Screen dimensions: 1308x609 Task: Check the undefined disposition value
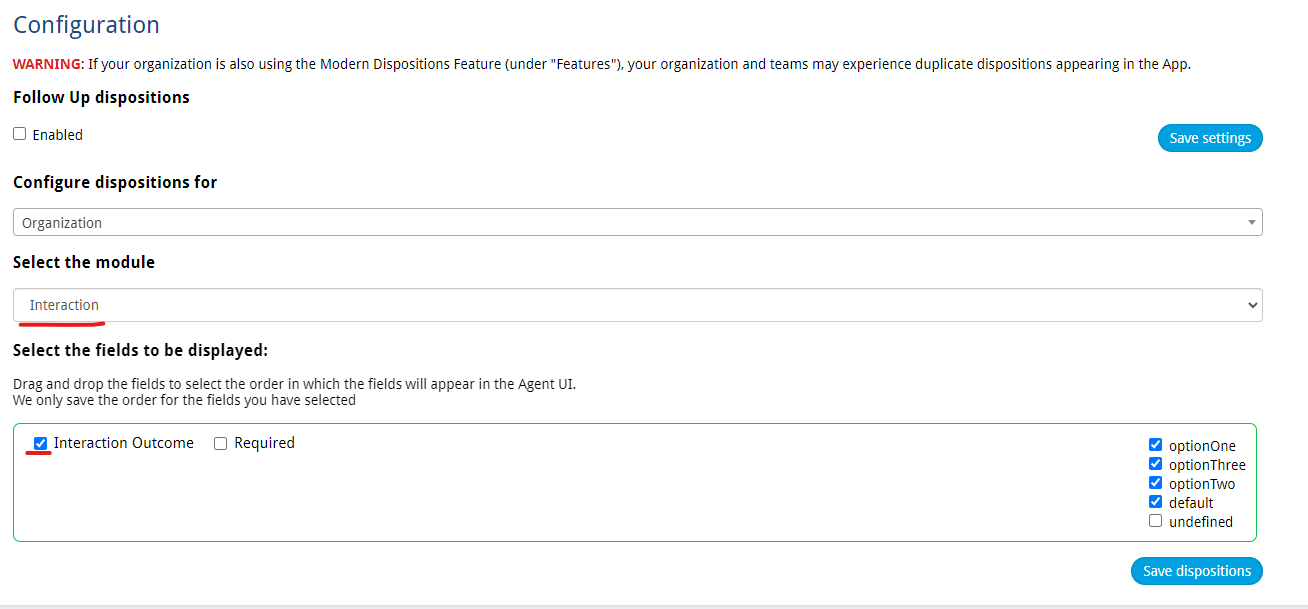click(1155, 521)
